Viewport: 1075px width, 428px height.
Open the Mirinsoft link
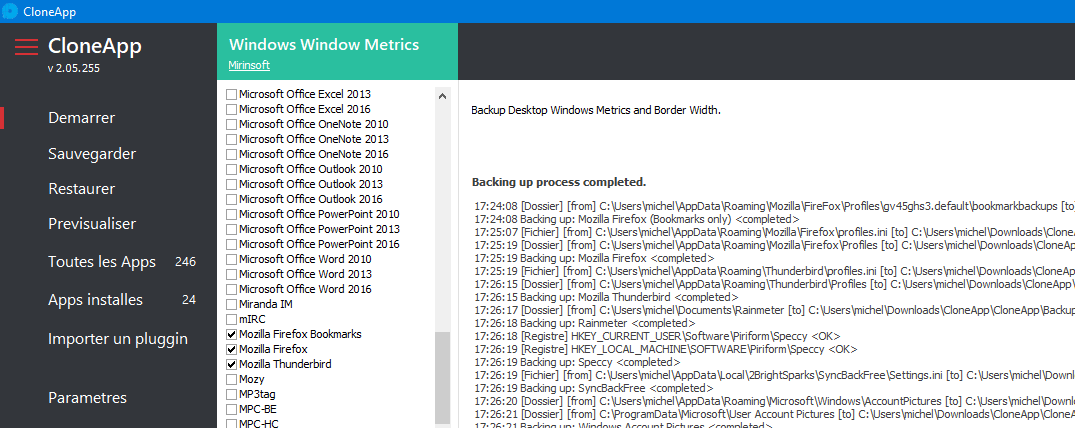249,65
